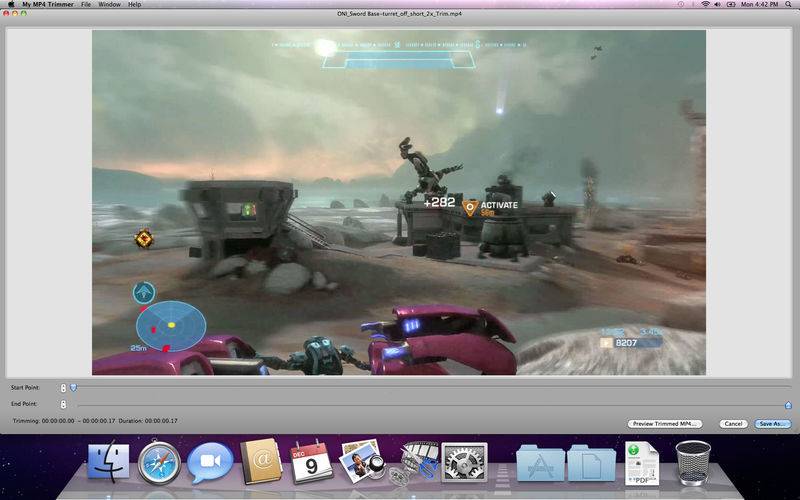Open the Help menu
800x500 pixels.
click(x=135, y=4)
